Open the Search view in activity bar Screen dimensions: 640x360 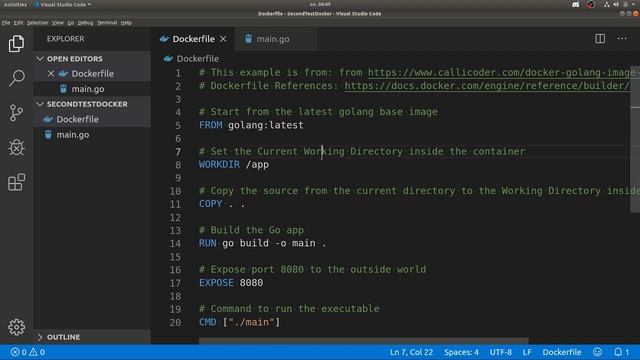(16, 78)
